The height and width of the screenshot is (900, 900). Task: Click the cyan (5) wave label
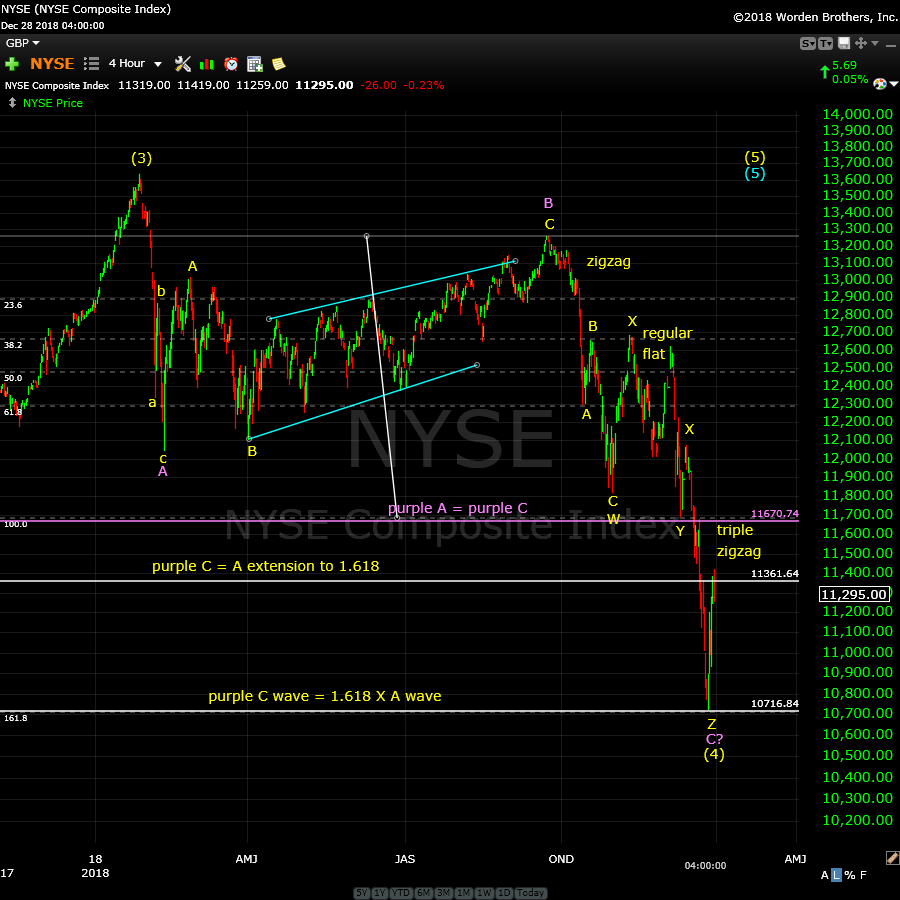(755, 173)
